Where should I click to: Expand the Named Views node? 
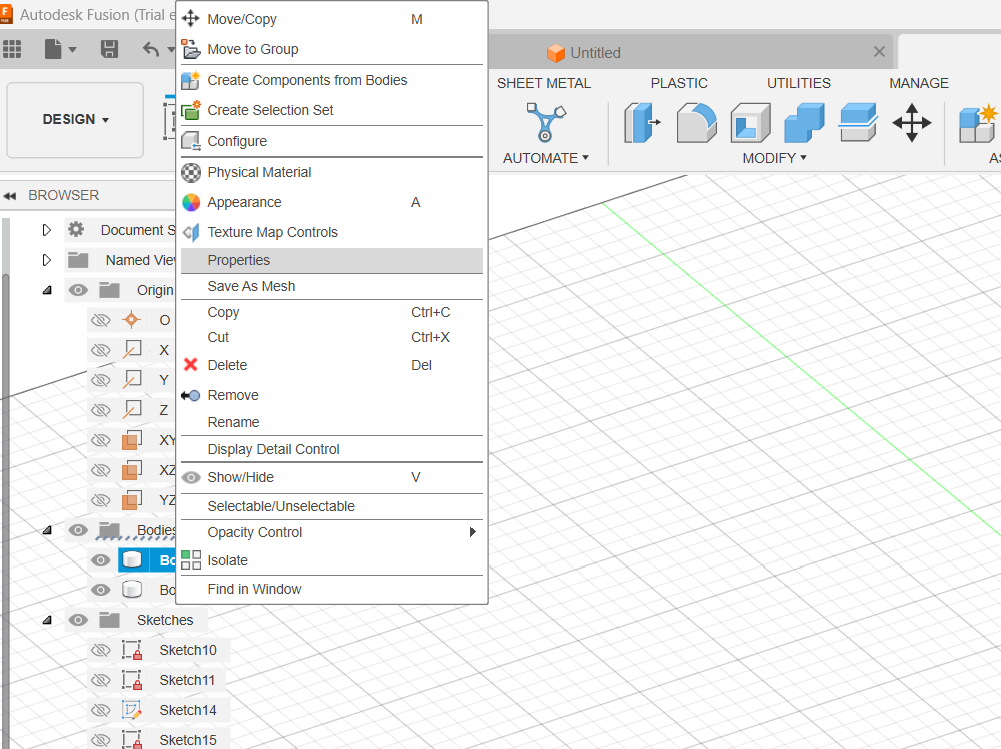(47, 260)
